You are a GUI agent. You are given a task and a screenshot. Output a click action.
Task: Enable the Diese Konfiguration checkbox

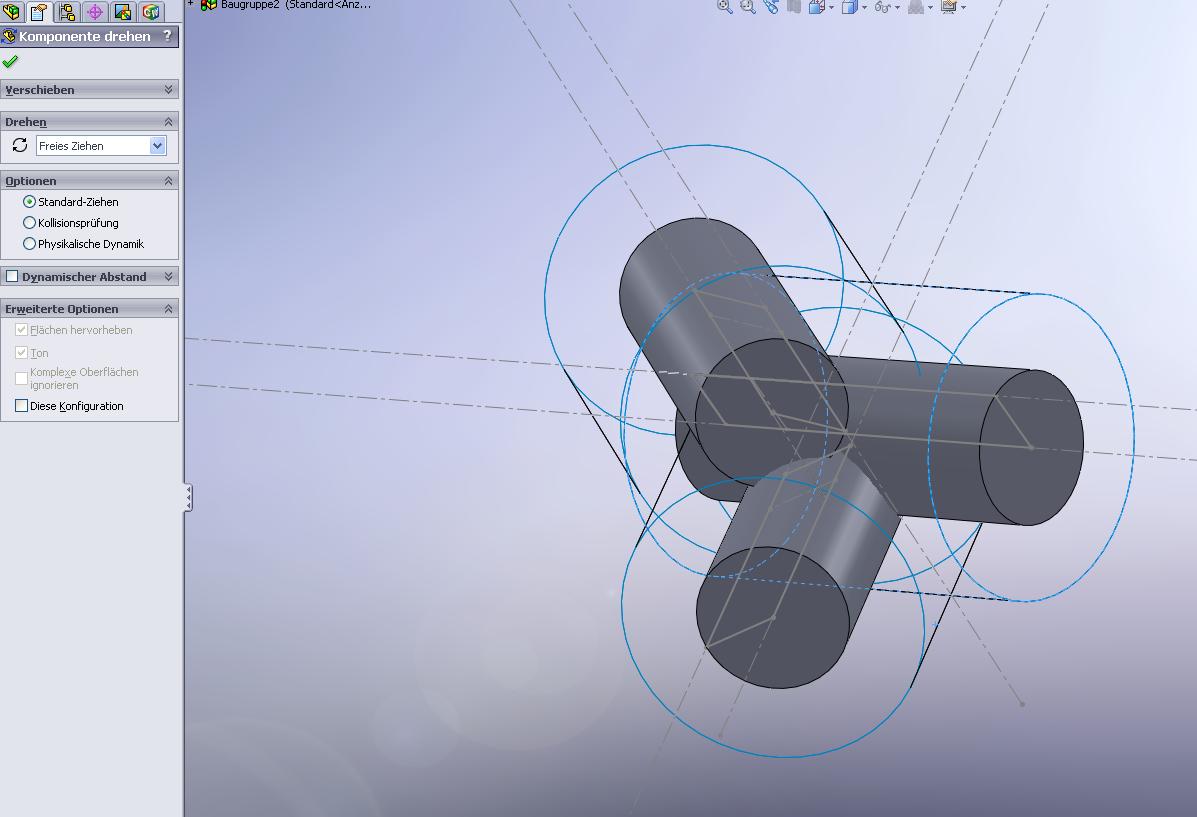pos(21,405)
